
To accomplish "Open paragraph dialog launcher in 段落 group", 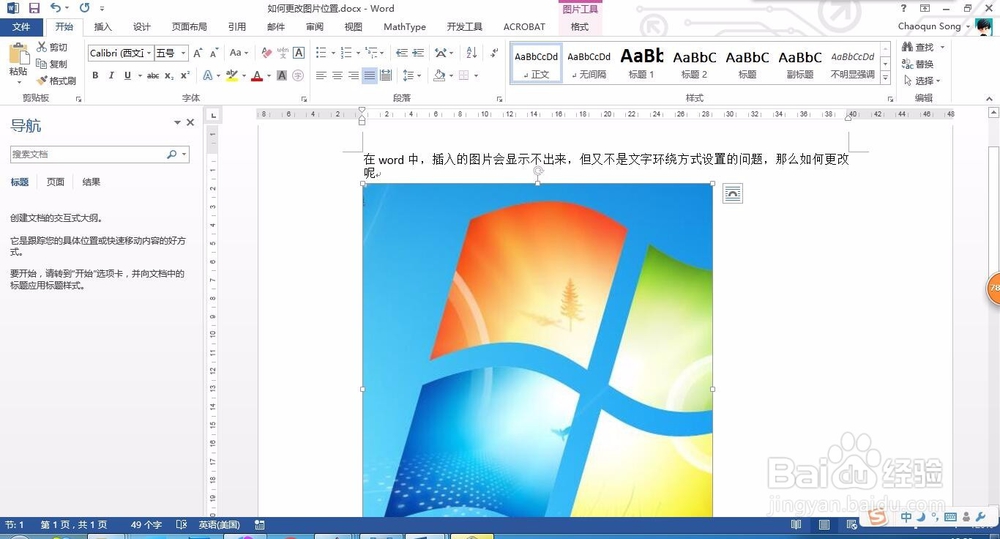I will pyautogui.click(x=499, y=99).
